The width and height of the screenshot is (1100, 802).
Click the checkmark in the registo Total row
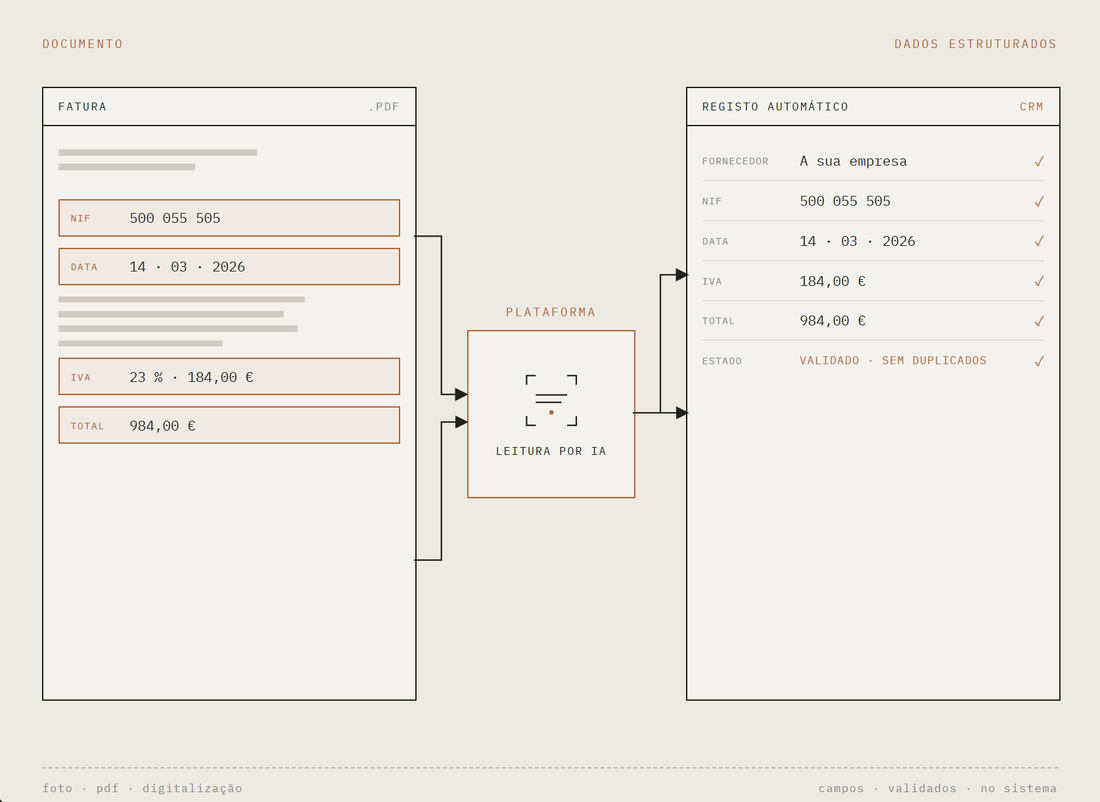tap(1039, 321)
